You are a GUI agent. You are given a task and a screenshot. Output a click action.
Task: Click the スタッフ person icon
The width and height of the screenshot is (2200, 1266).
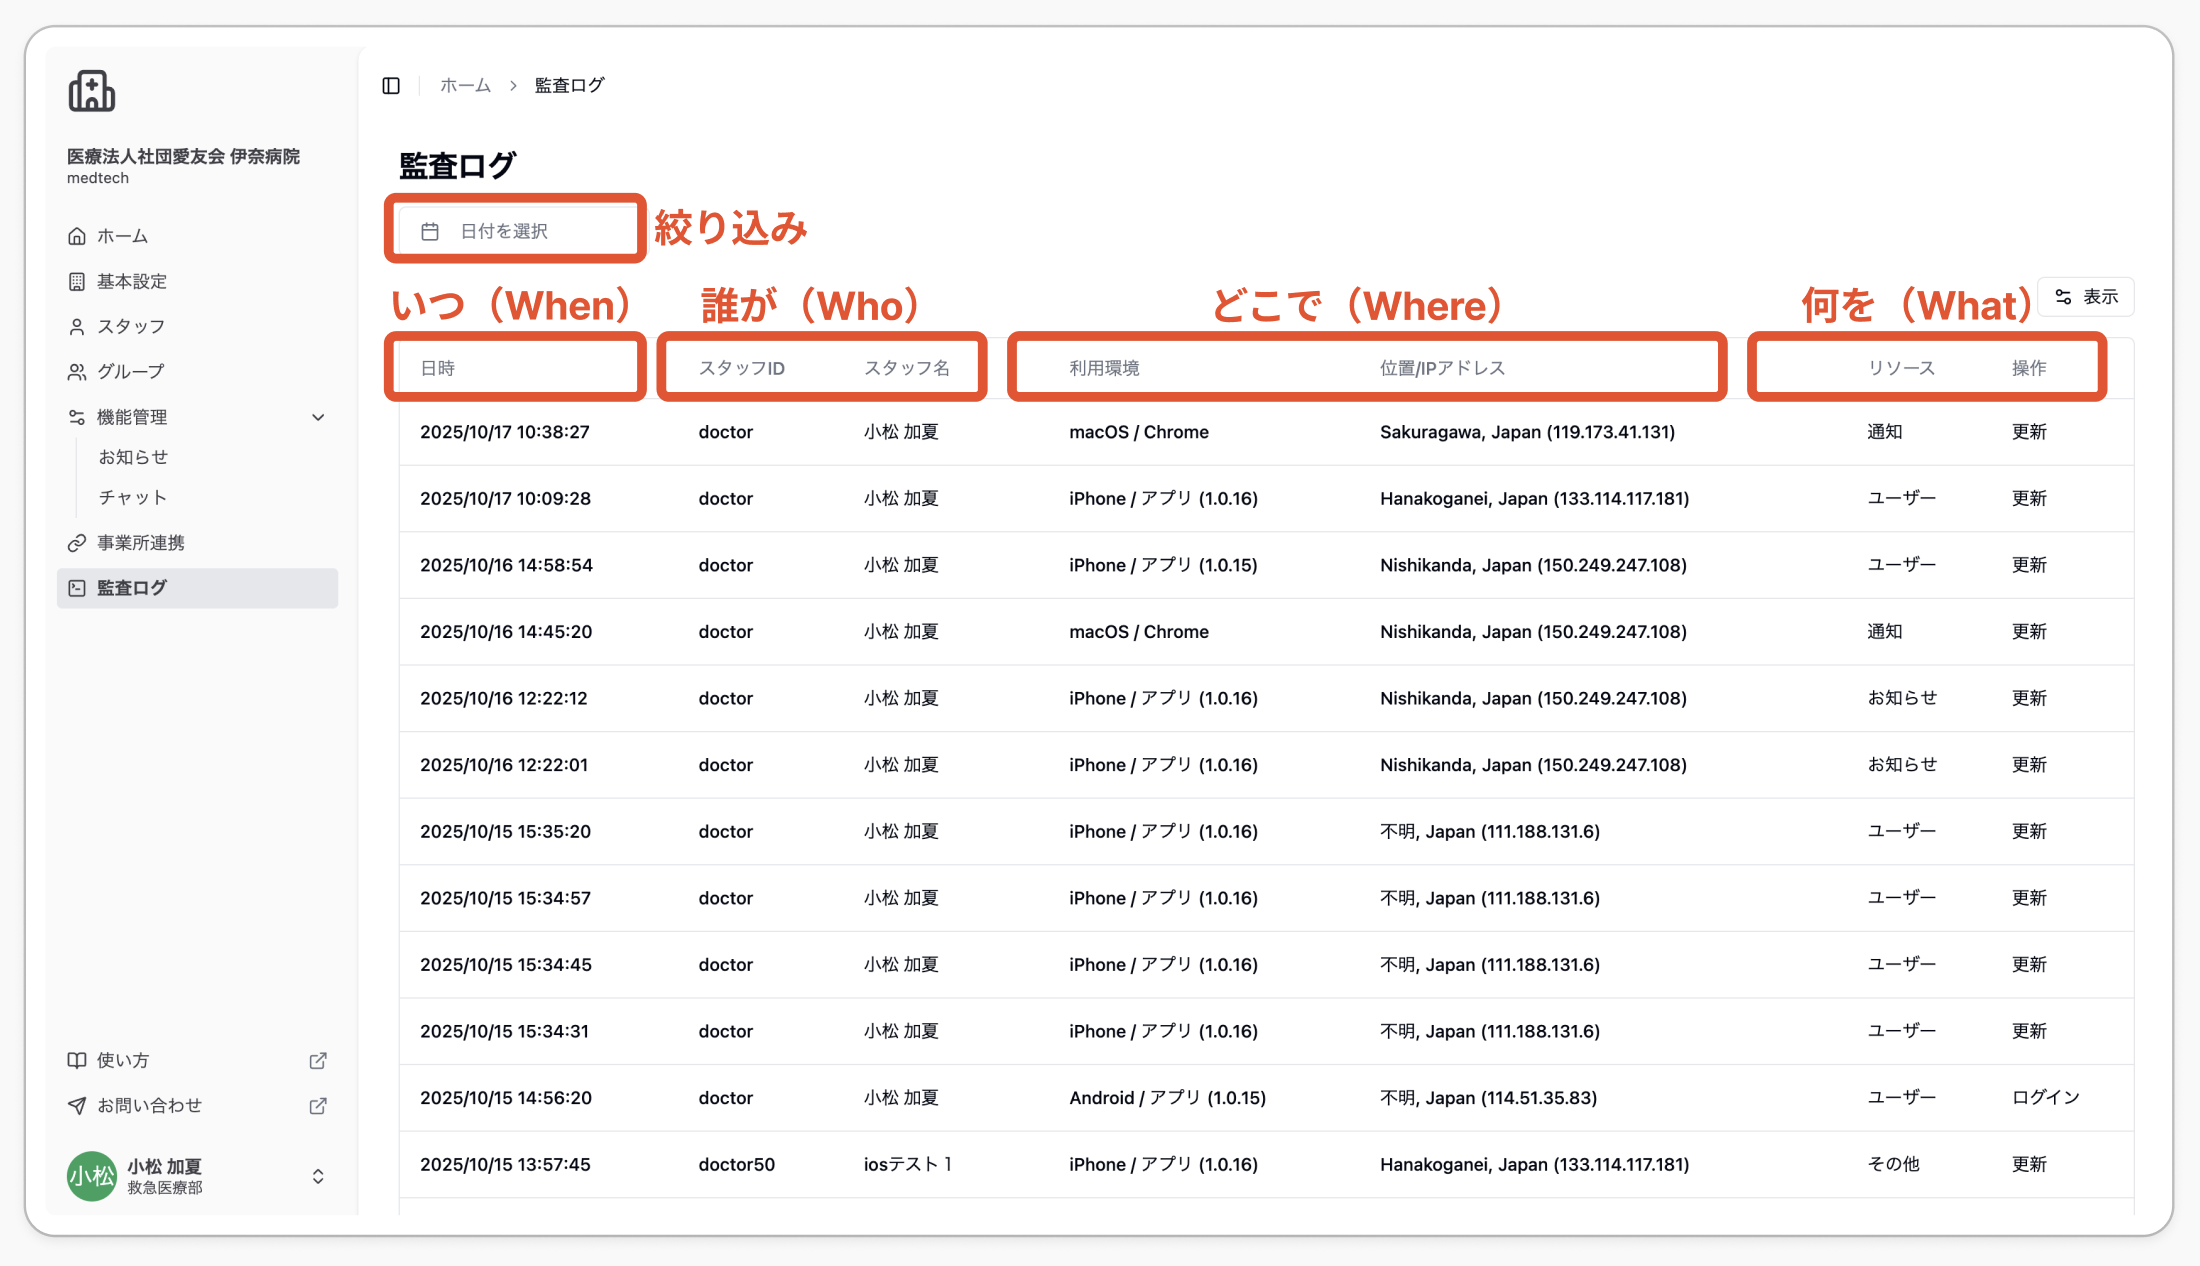click(77, 326)
